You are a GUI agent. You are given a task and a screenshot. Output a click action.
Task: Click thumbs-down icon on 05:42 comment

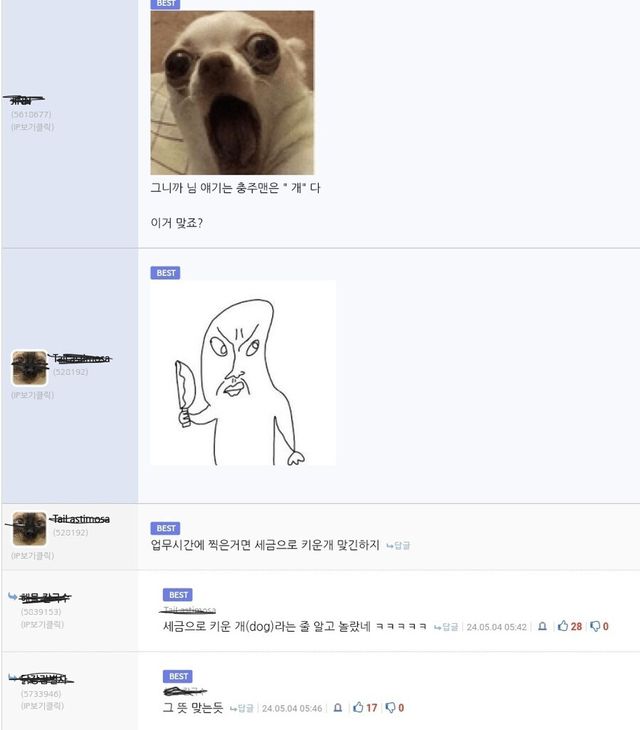click(x=595, y=627)
